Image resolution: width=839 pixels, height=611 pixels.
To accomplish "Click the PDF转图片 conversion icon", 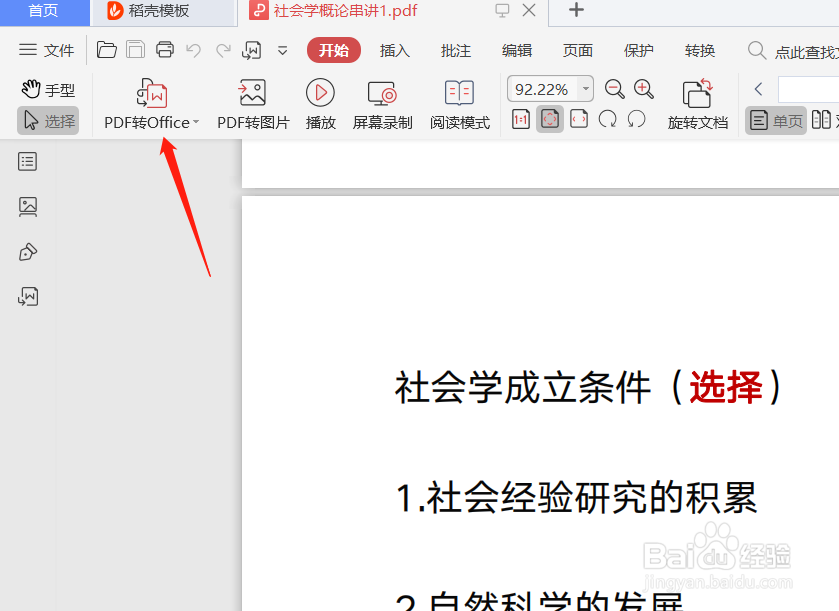I will [x=251, y=100].
